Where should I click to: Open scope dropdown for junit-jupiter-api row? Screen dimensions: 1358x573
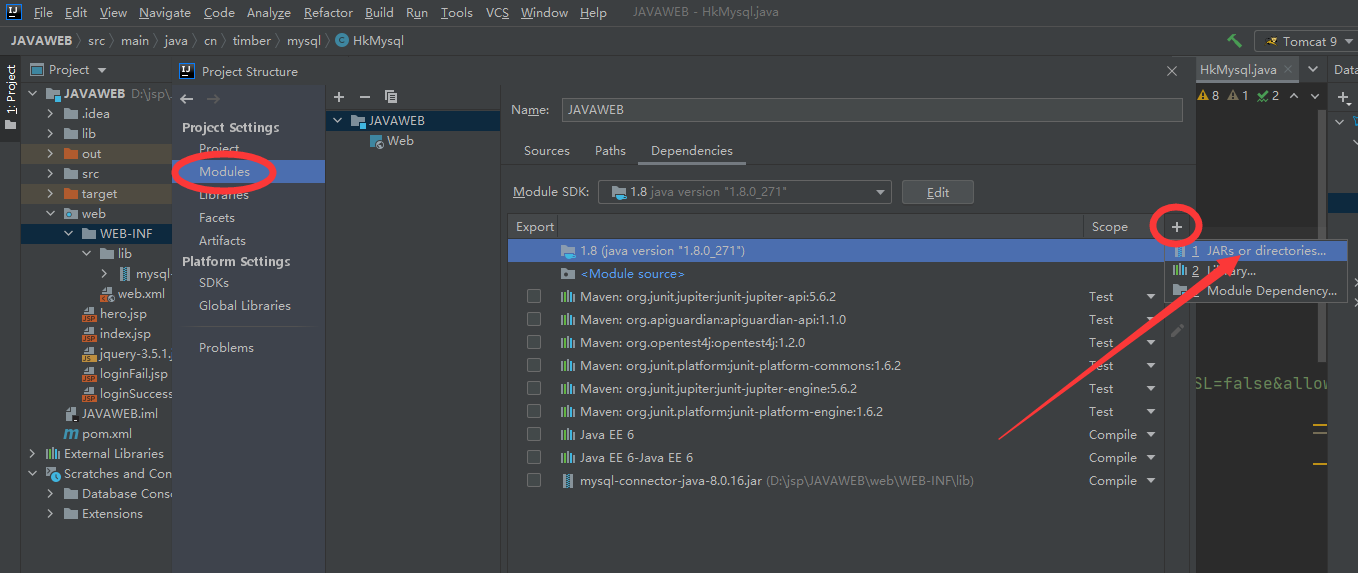pyautogui.click(x=1151, y=296)
